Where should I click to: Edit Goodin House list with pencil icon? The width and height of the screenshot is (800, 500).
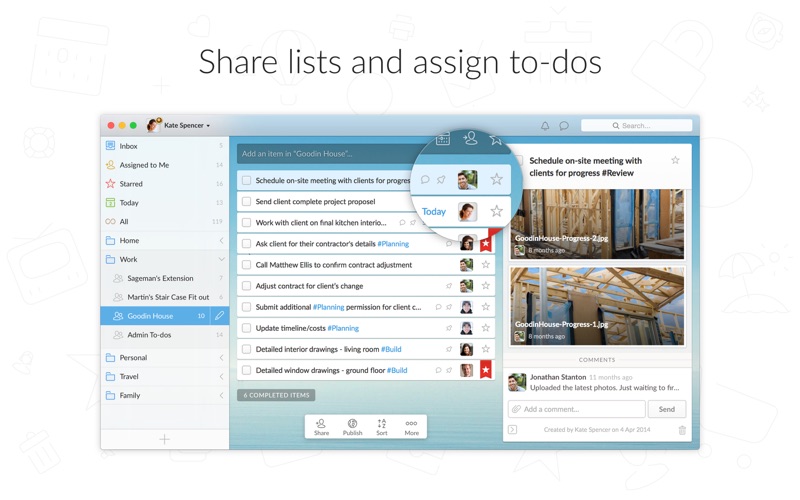click(x=219, y=316)
